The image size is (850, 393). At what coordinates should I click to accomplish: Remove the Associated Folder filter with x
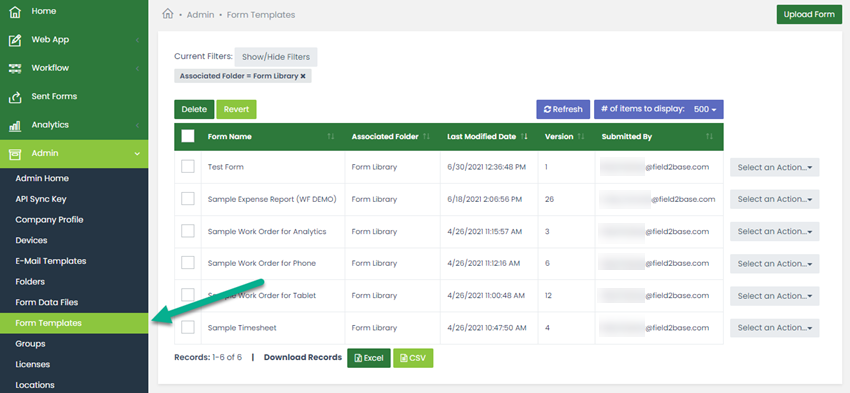click(x=303, y=76)
